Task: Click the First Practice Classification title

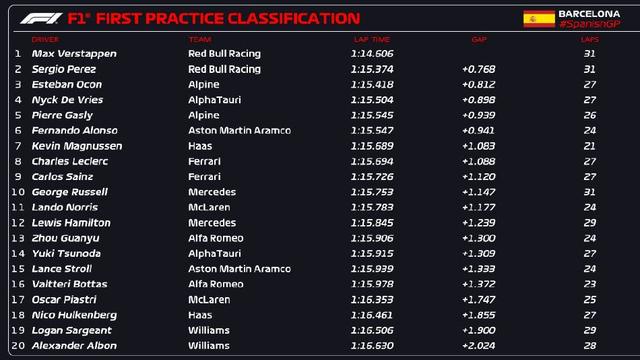Action: (x=214, y=19)
